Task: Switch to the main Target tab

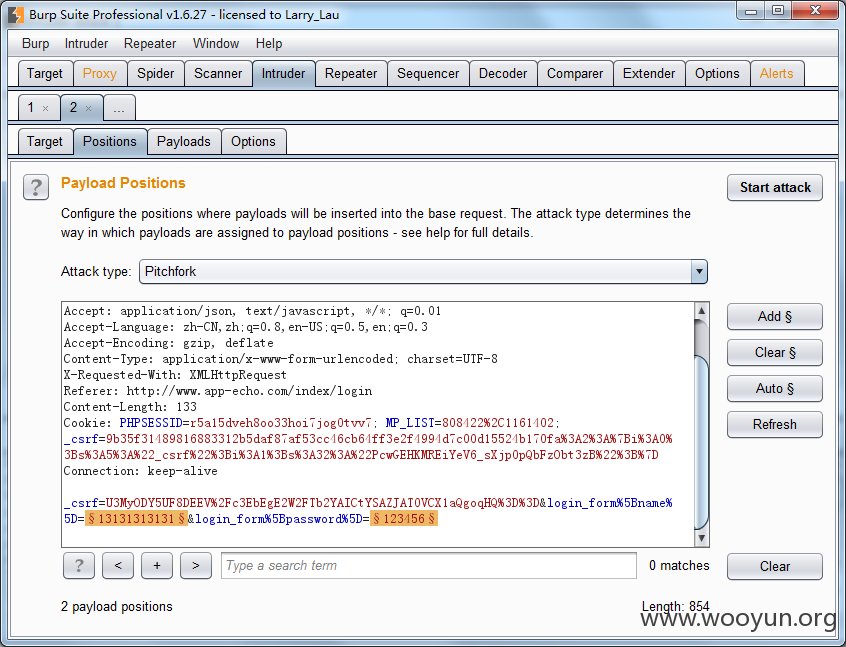Action: [45, 73]
